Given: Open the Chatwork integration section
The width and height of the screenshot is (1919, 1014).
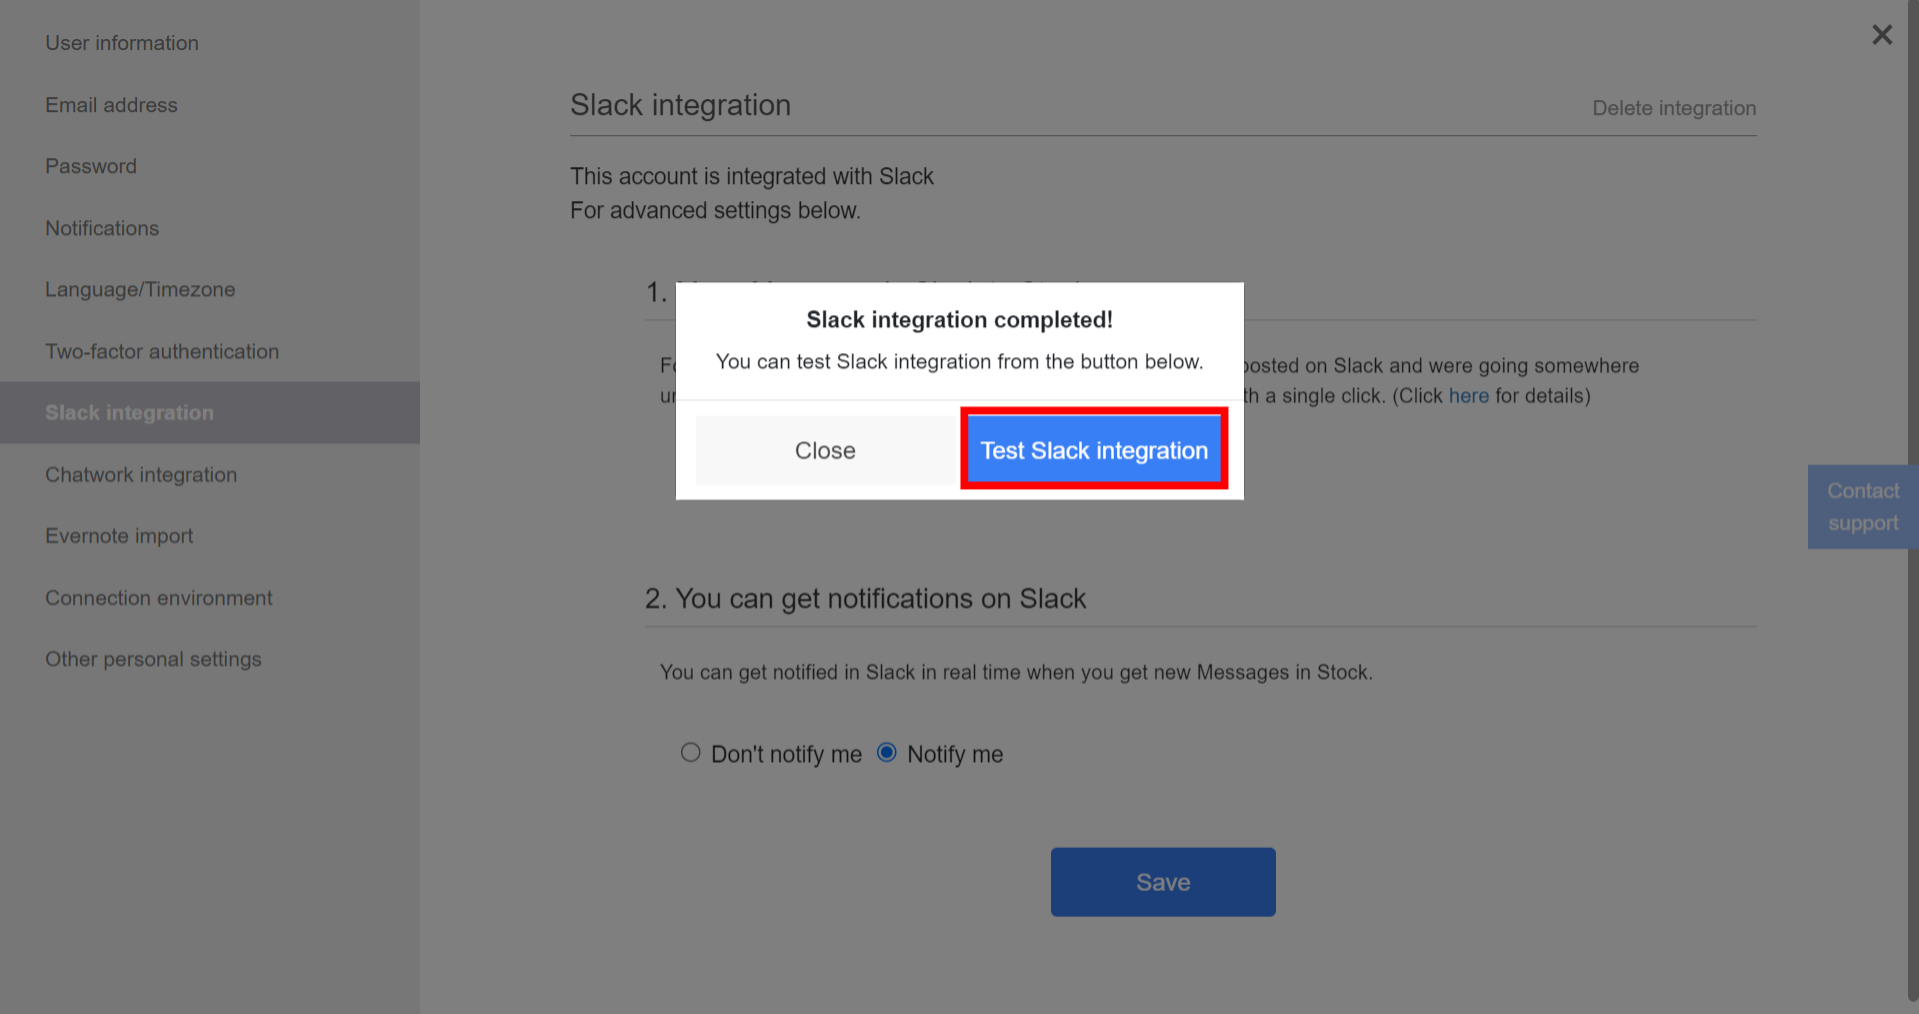Looking at the screenshot, I should click(x=141, y=474).
